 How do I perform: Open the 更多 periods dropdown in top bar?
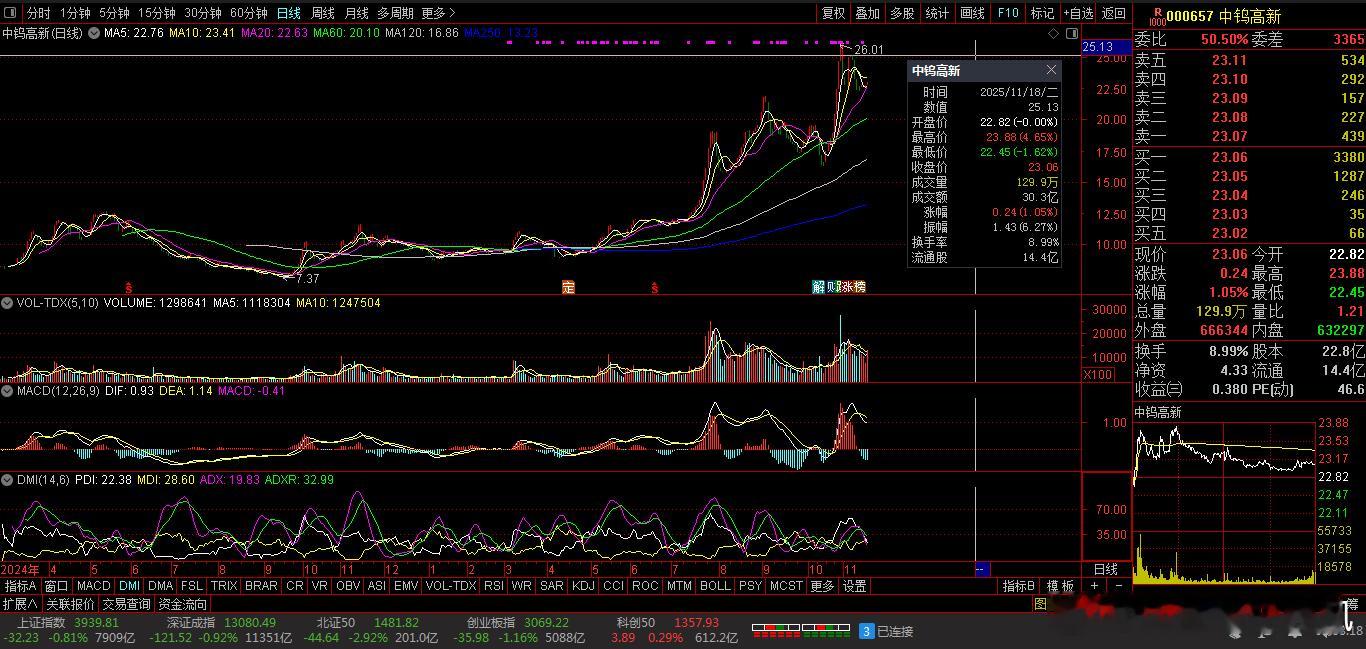(439, 13)
